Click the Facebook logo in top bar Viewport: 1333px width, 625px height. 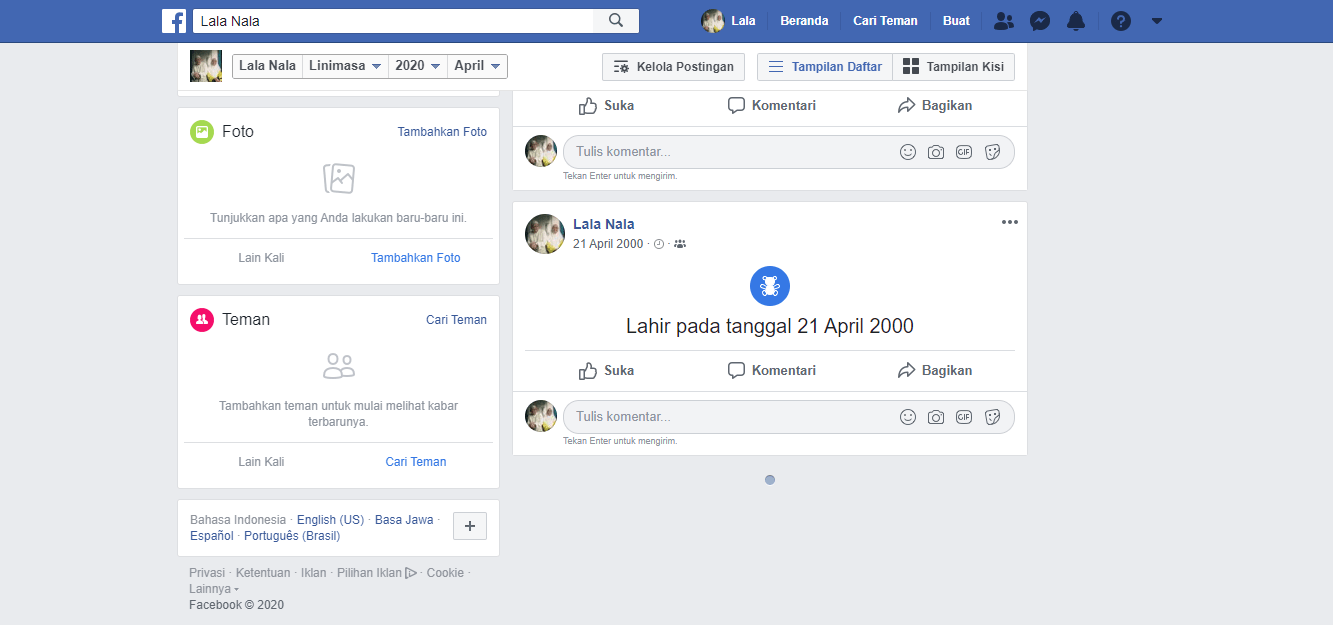(174, 21)
